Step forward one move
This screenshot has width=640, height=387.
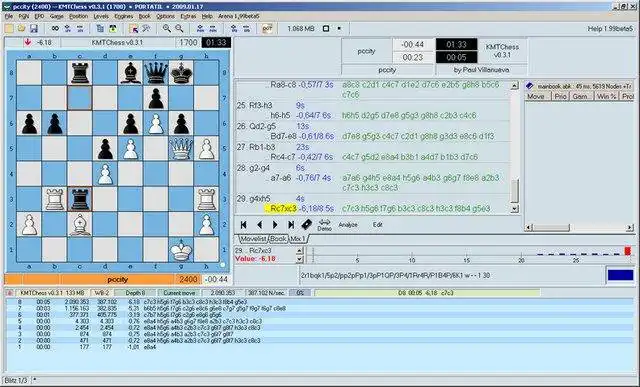(x=275, y=225)
